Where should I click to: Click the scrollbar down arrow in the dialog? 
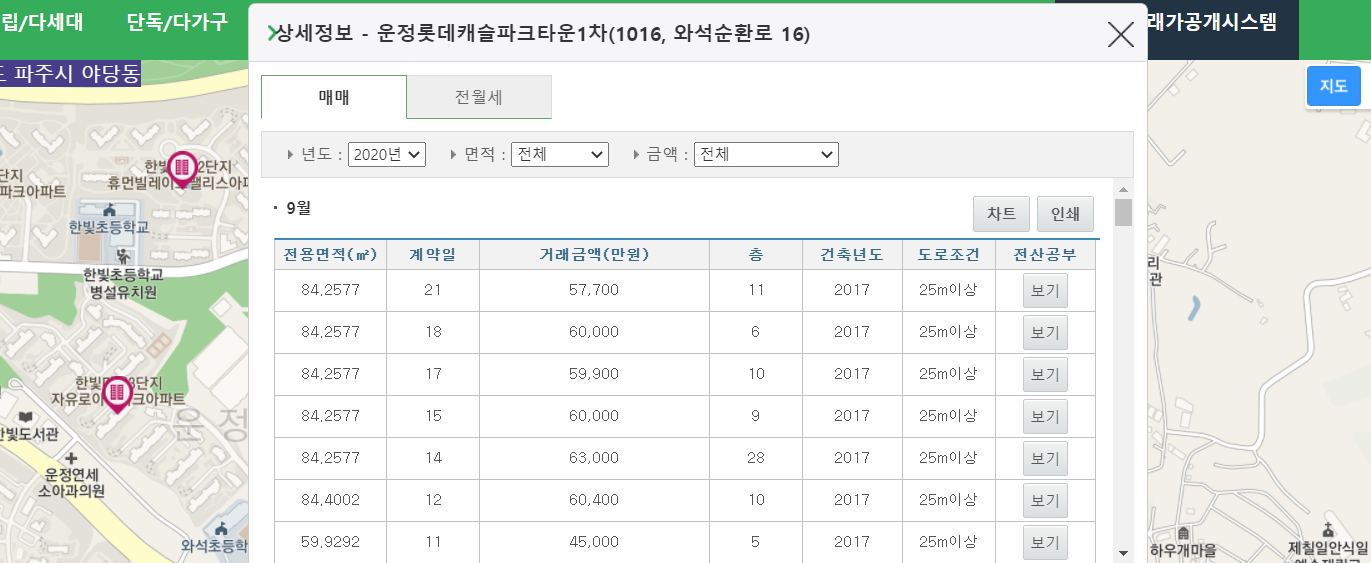1123,553
